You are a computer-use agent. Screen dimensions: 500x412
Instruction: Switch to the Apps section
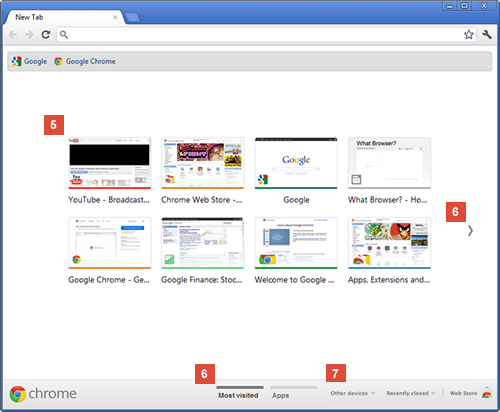pyautogui.click(x=280, y=395)
